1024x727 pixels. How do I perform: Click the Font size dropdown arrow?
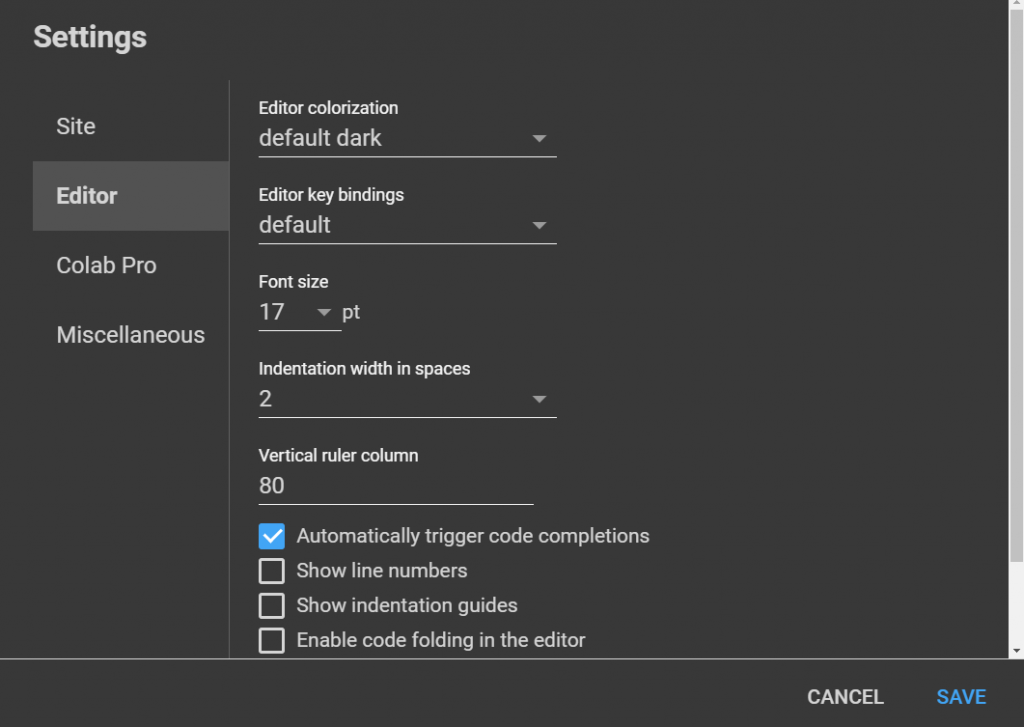click(x=323, y=312)
